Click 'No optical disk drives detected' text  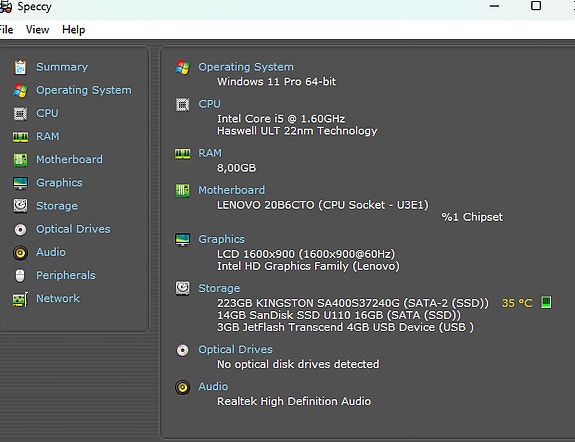click(298, 364)
